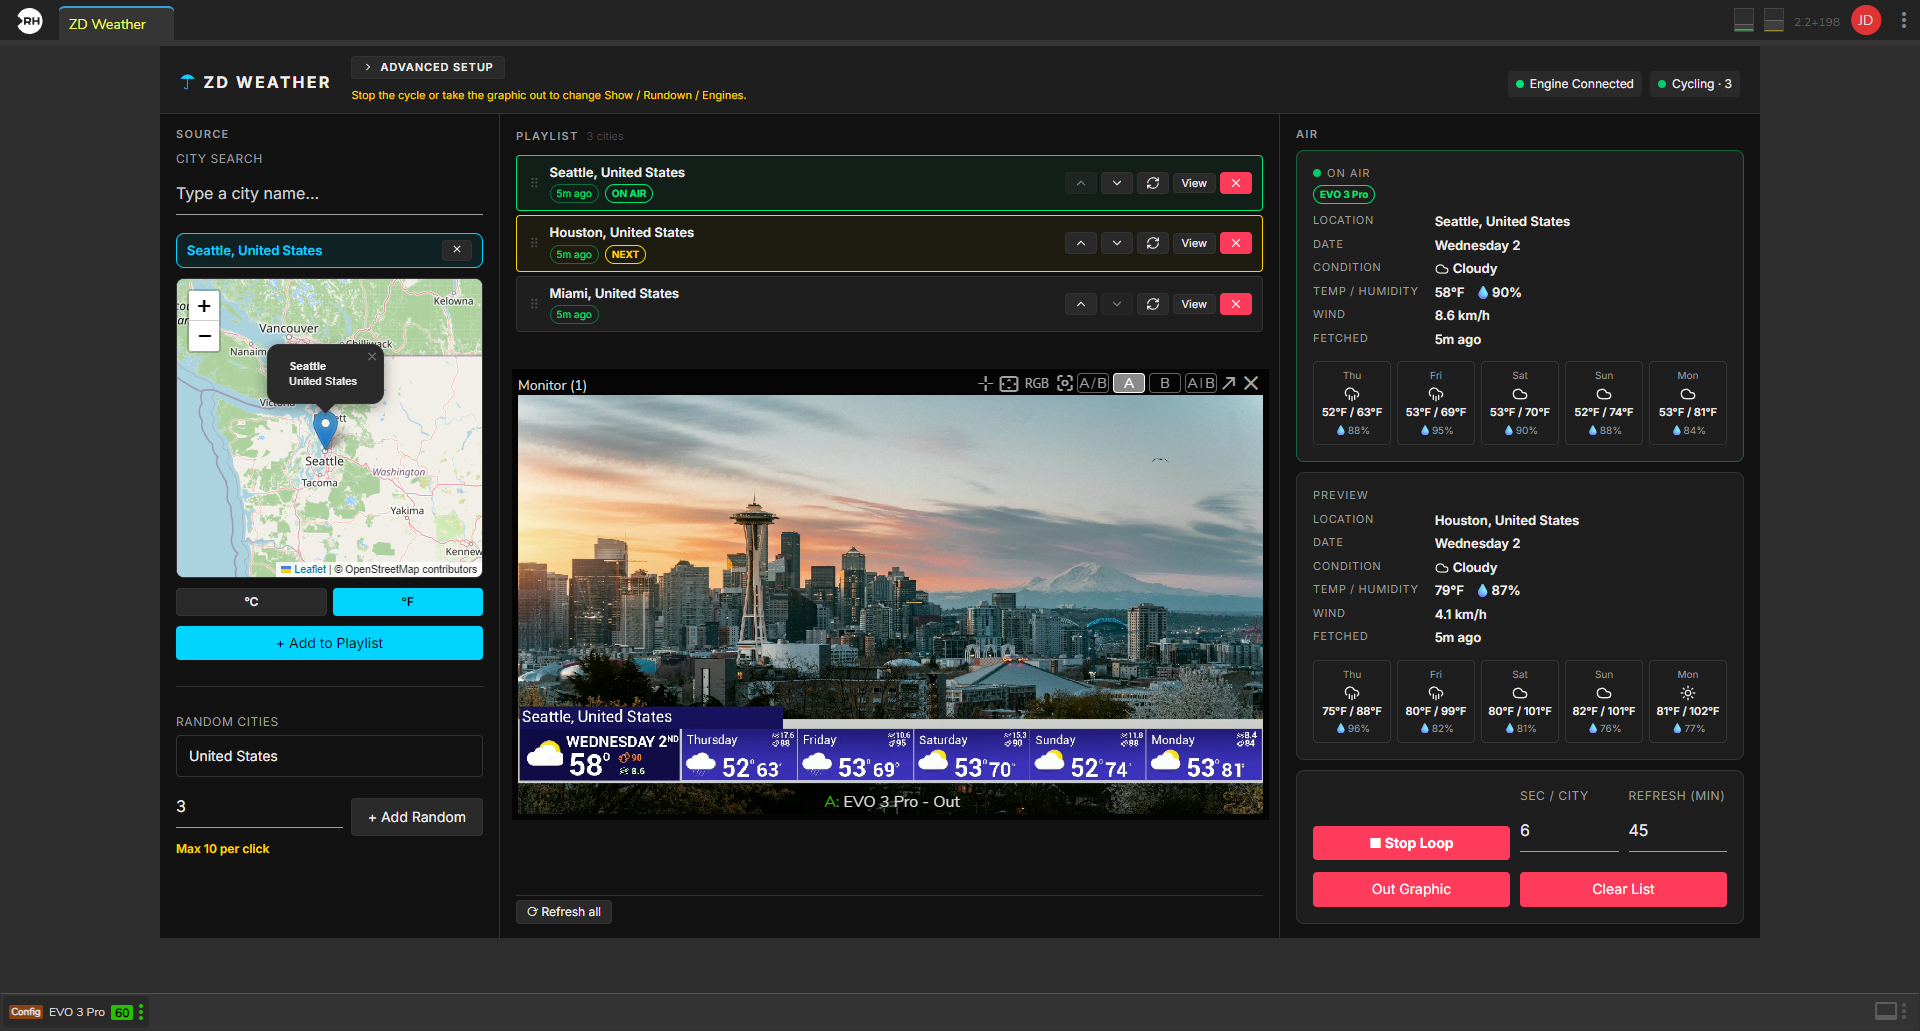This screenshot has height=1031, width=1920.
Task: Toggle the second panel layout icon
Action: [1774, 20]
